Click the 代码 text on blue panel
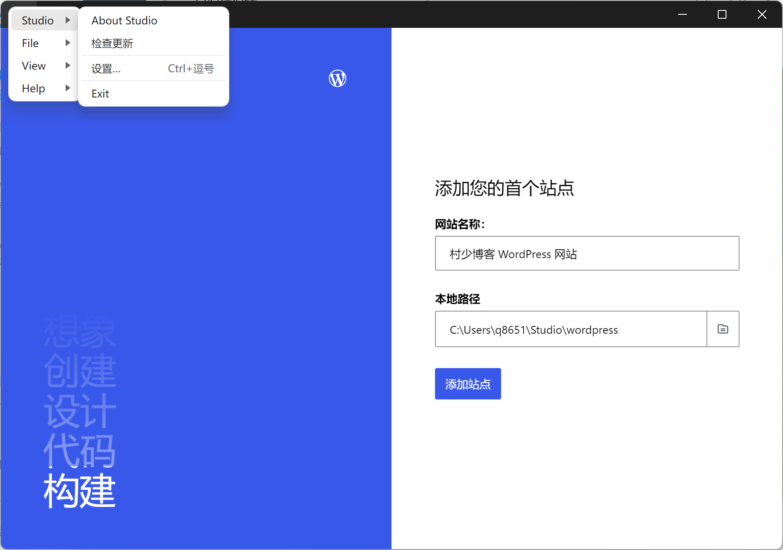783x550 pixels. (79, 451)
